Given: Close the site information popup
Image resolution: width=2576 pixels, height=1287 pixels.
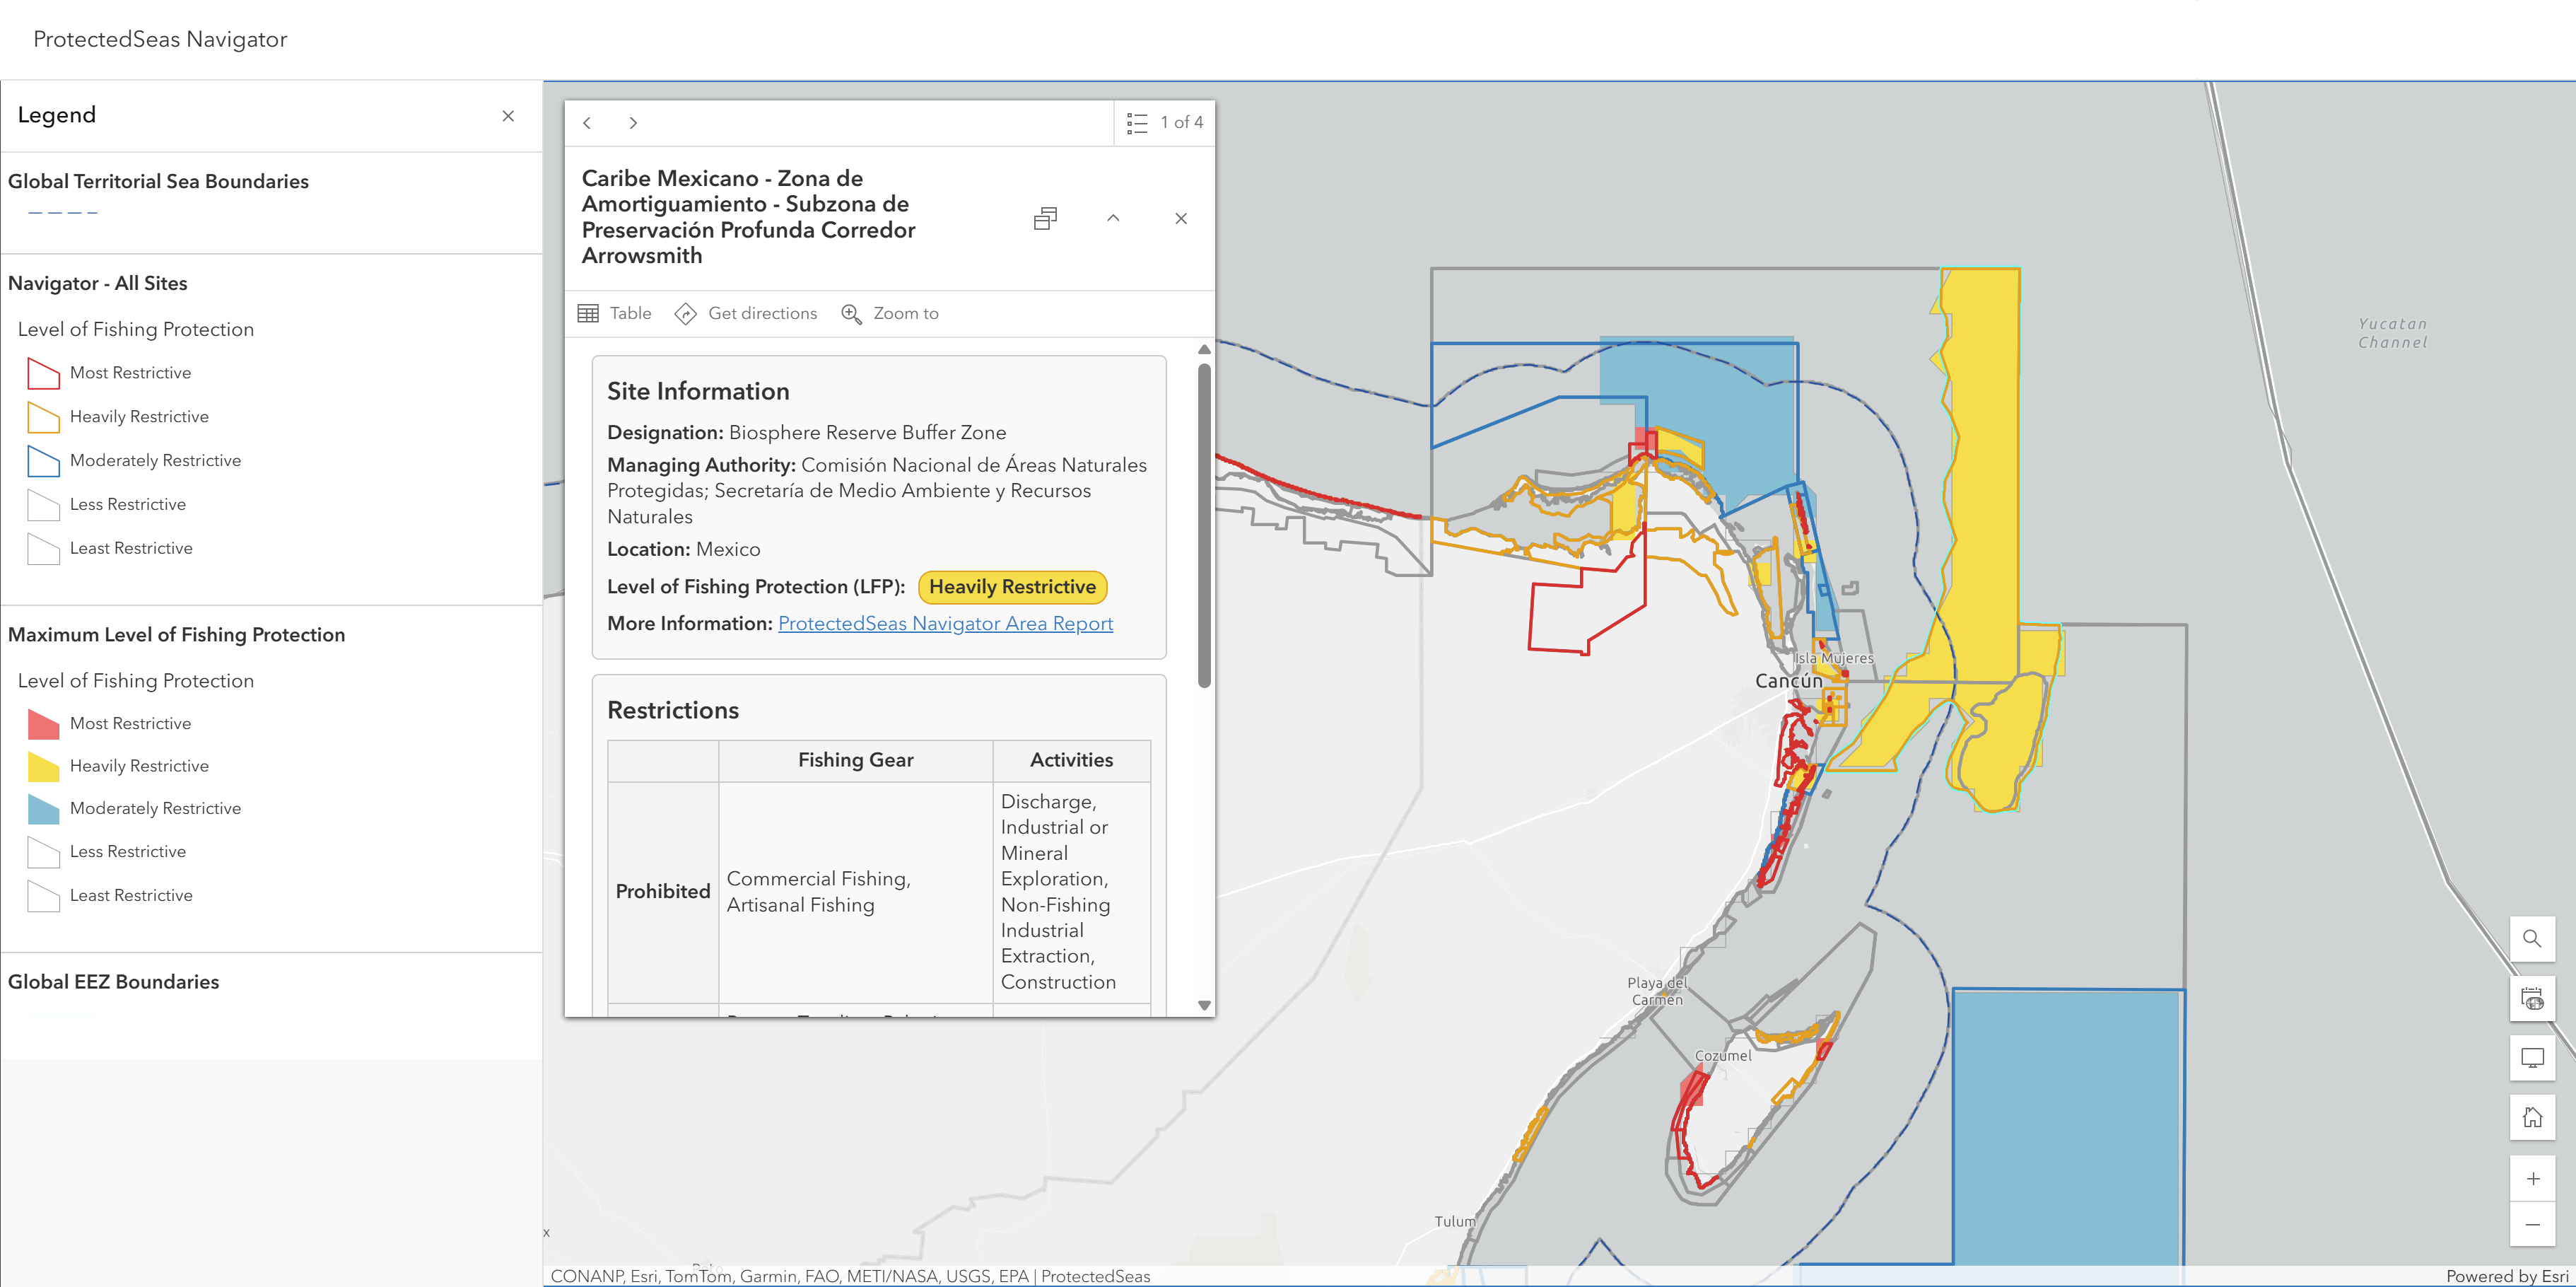Looking at the screenshot, I should pyautogui.click(x=1181, y=218).
